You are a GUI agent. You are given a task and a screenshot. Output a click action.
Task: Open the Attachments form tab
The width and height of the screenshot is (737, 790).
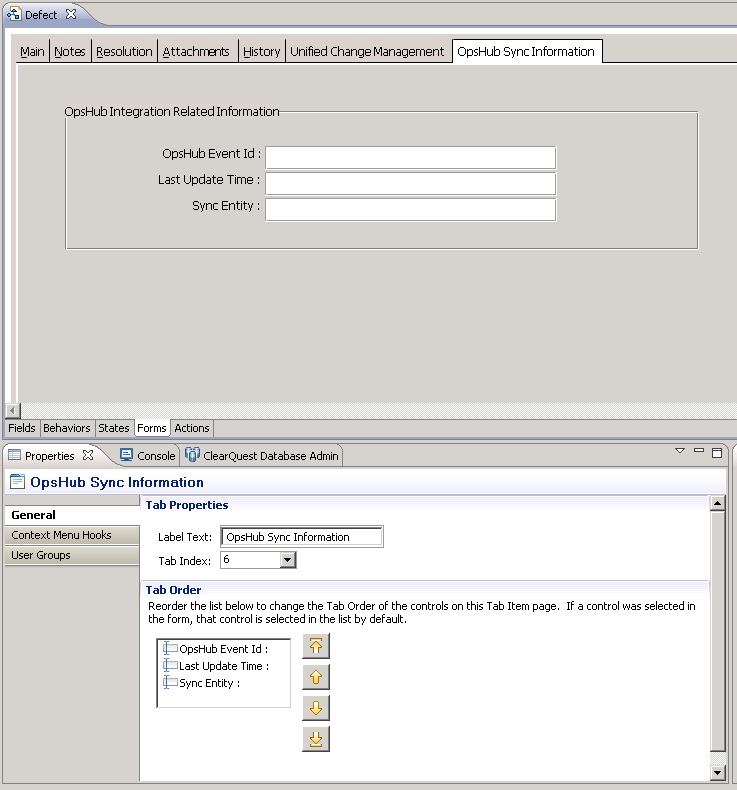196,52
